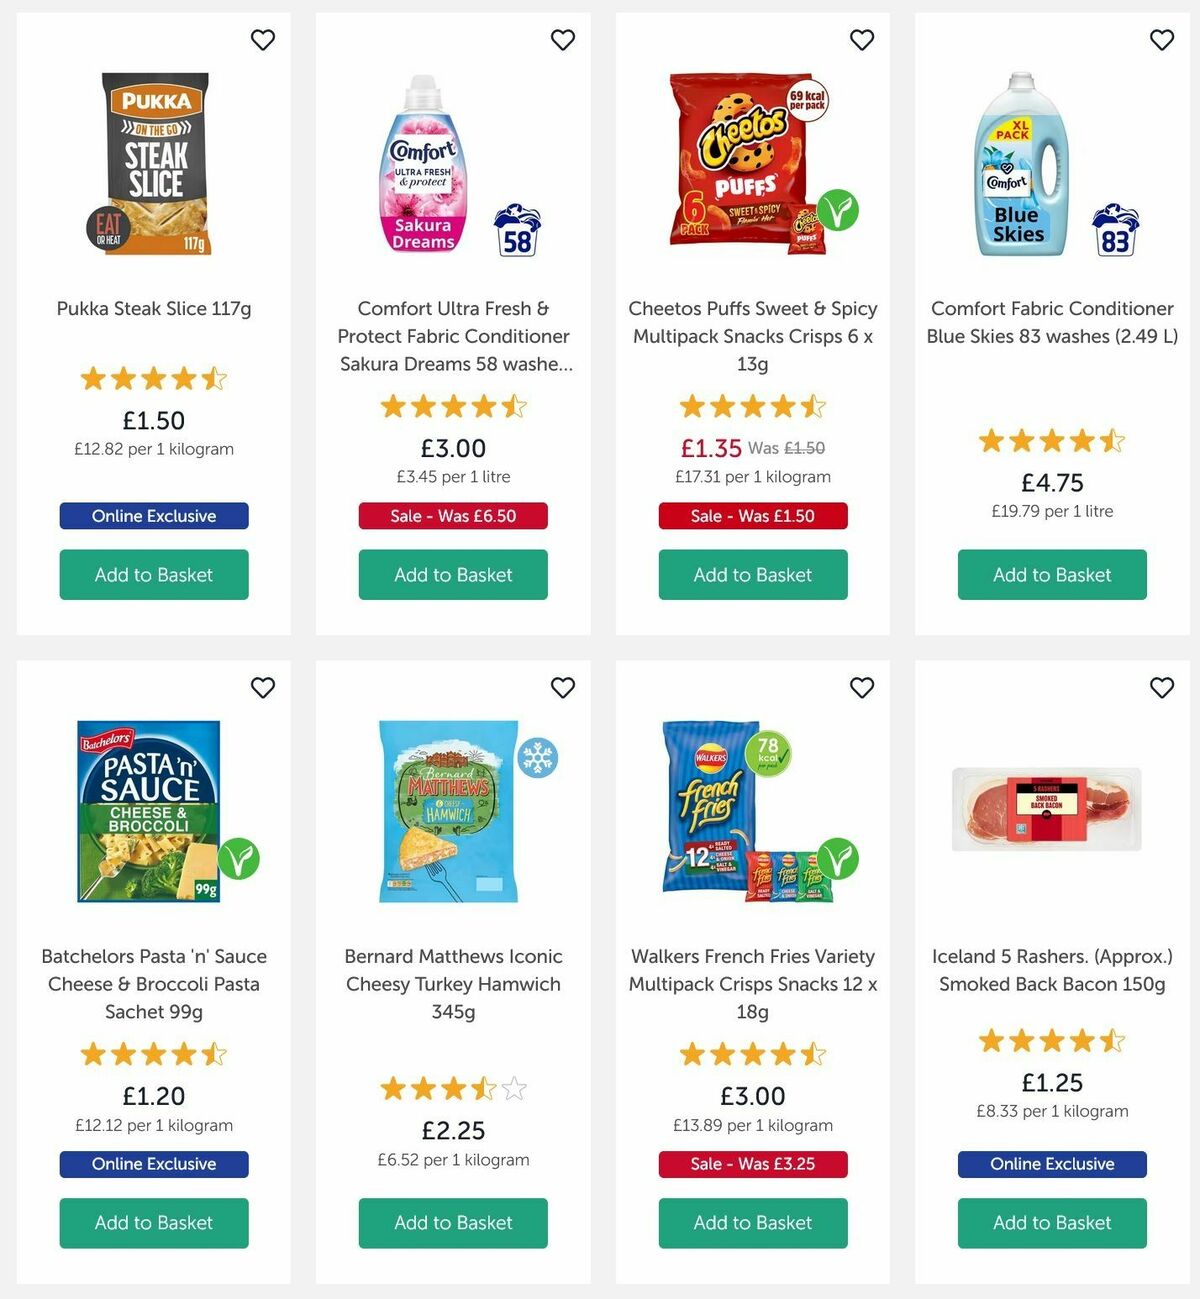Click the heart on Comfort Blue Skies conditioner
The height and width of the screenshot is (1299, 1200).
1162,40
